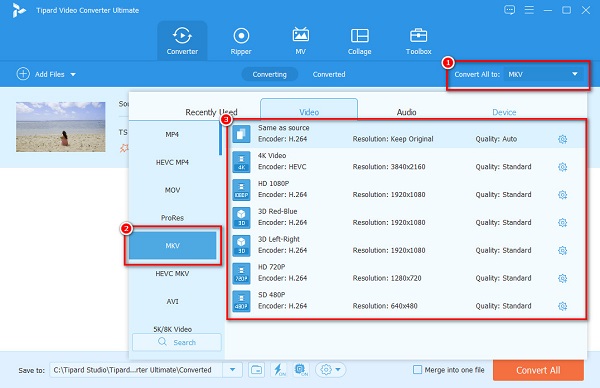600x388 pixels.
Task: Open the Toolbox module
Action: pyautogui.click(x=418, y=41)
